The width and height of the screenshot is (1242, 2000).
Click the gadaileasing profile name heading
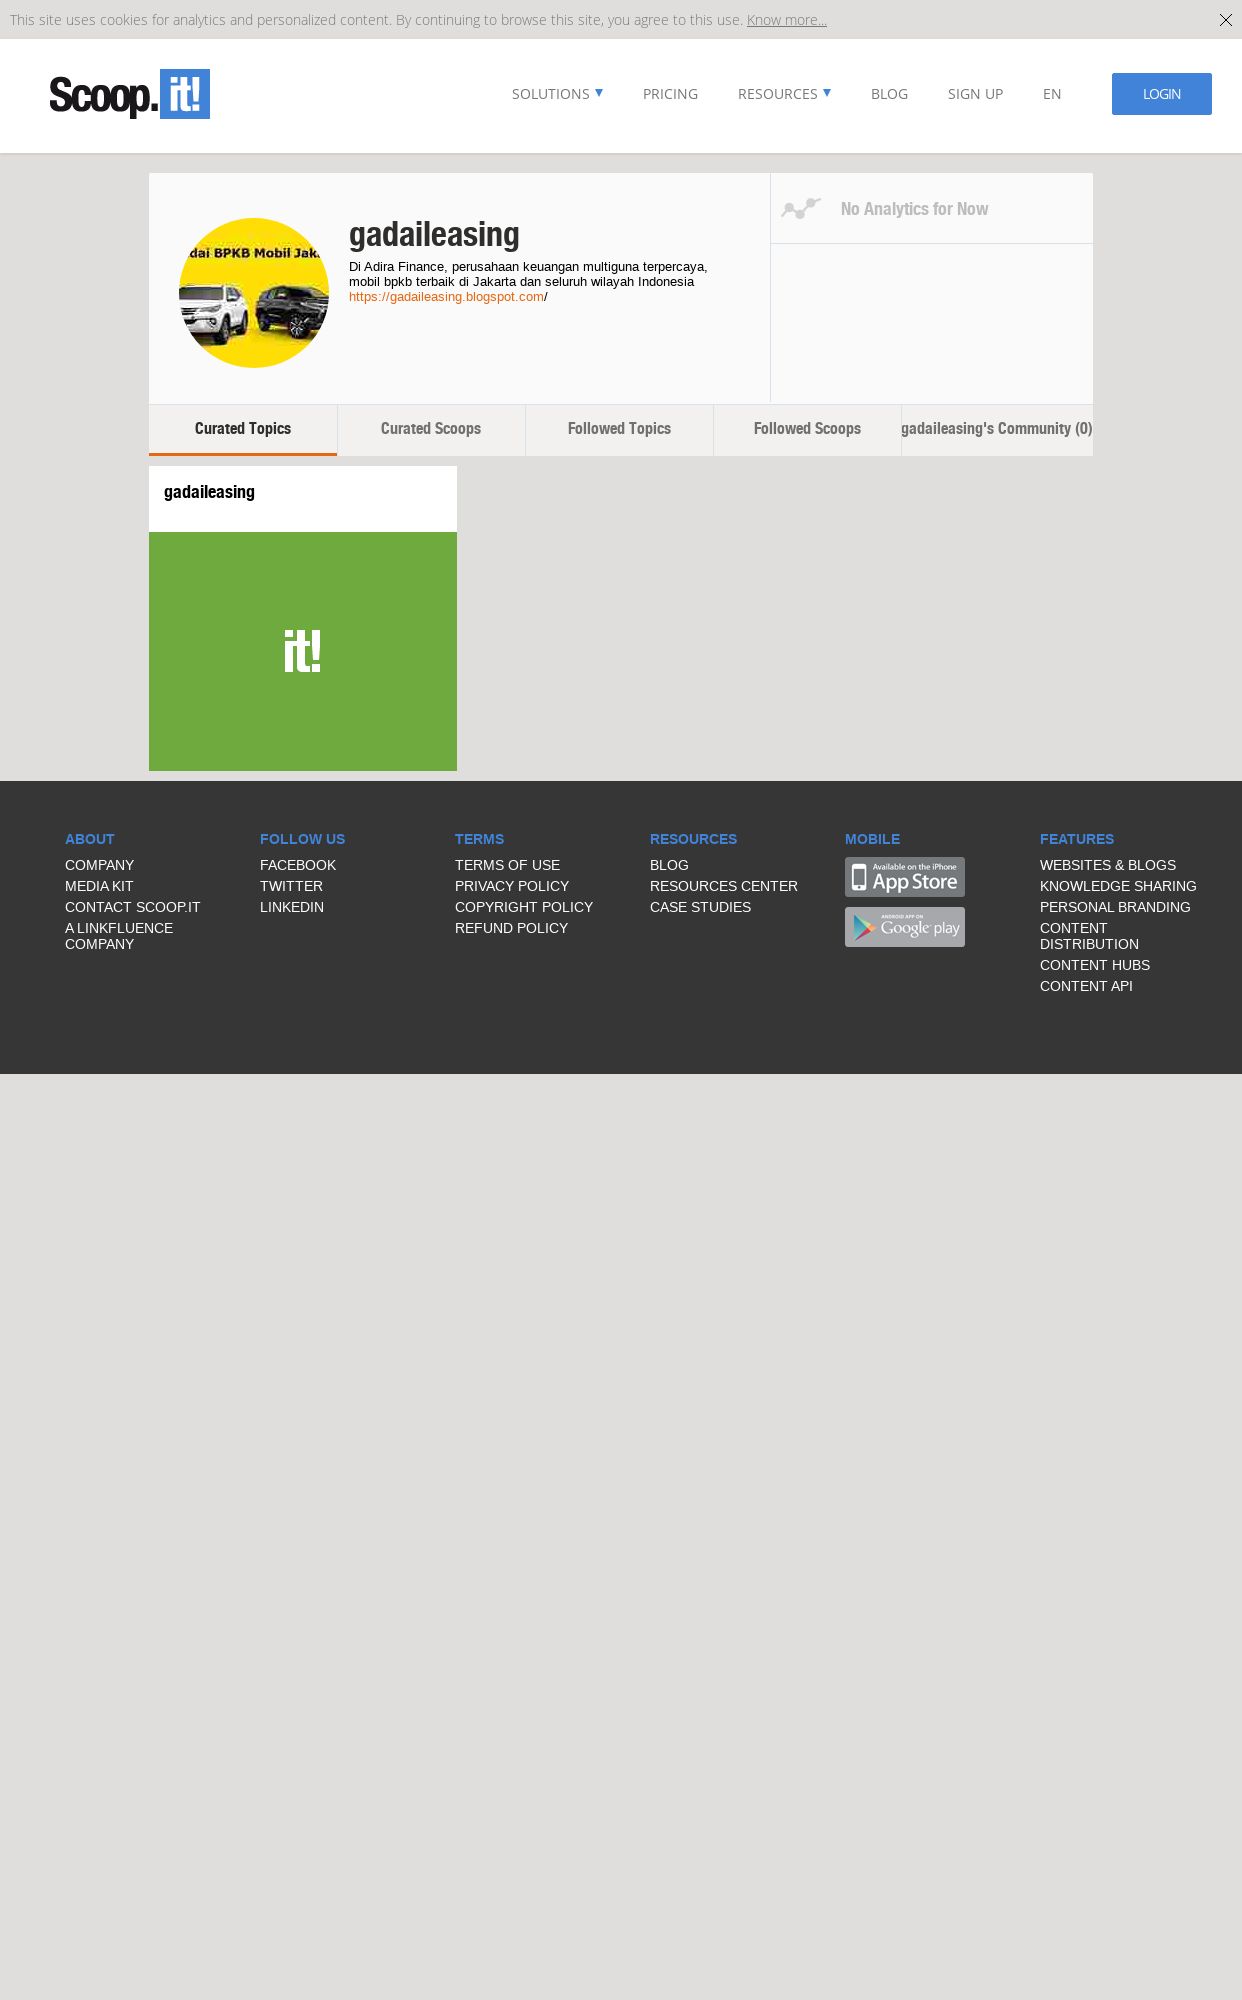[x=434, y=234]
